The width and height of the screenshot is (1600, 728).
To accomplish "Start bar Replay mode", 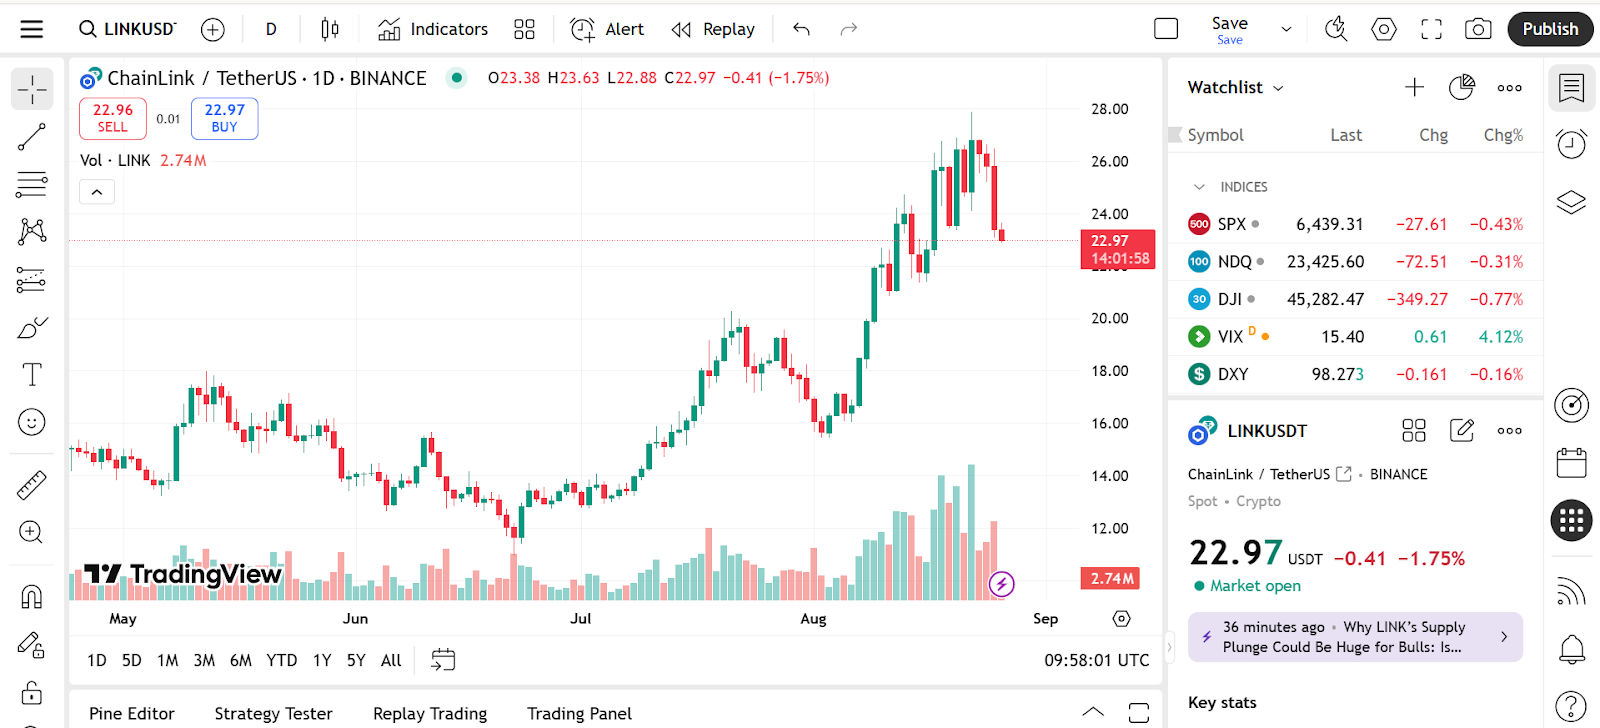I will tap(713, 29).
